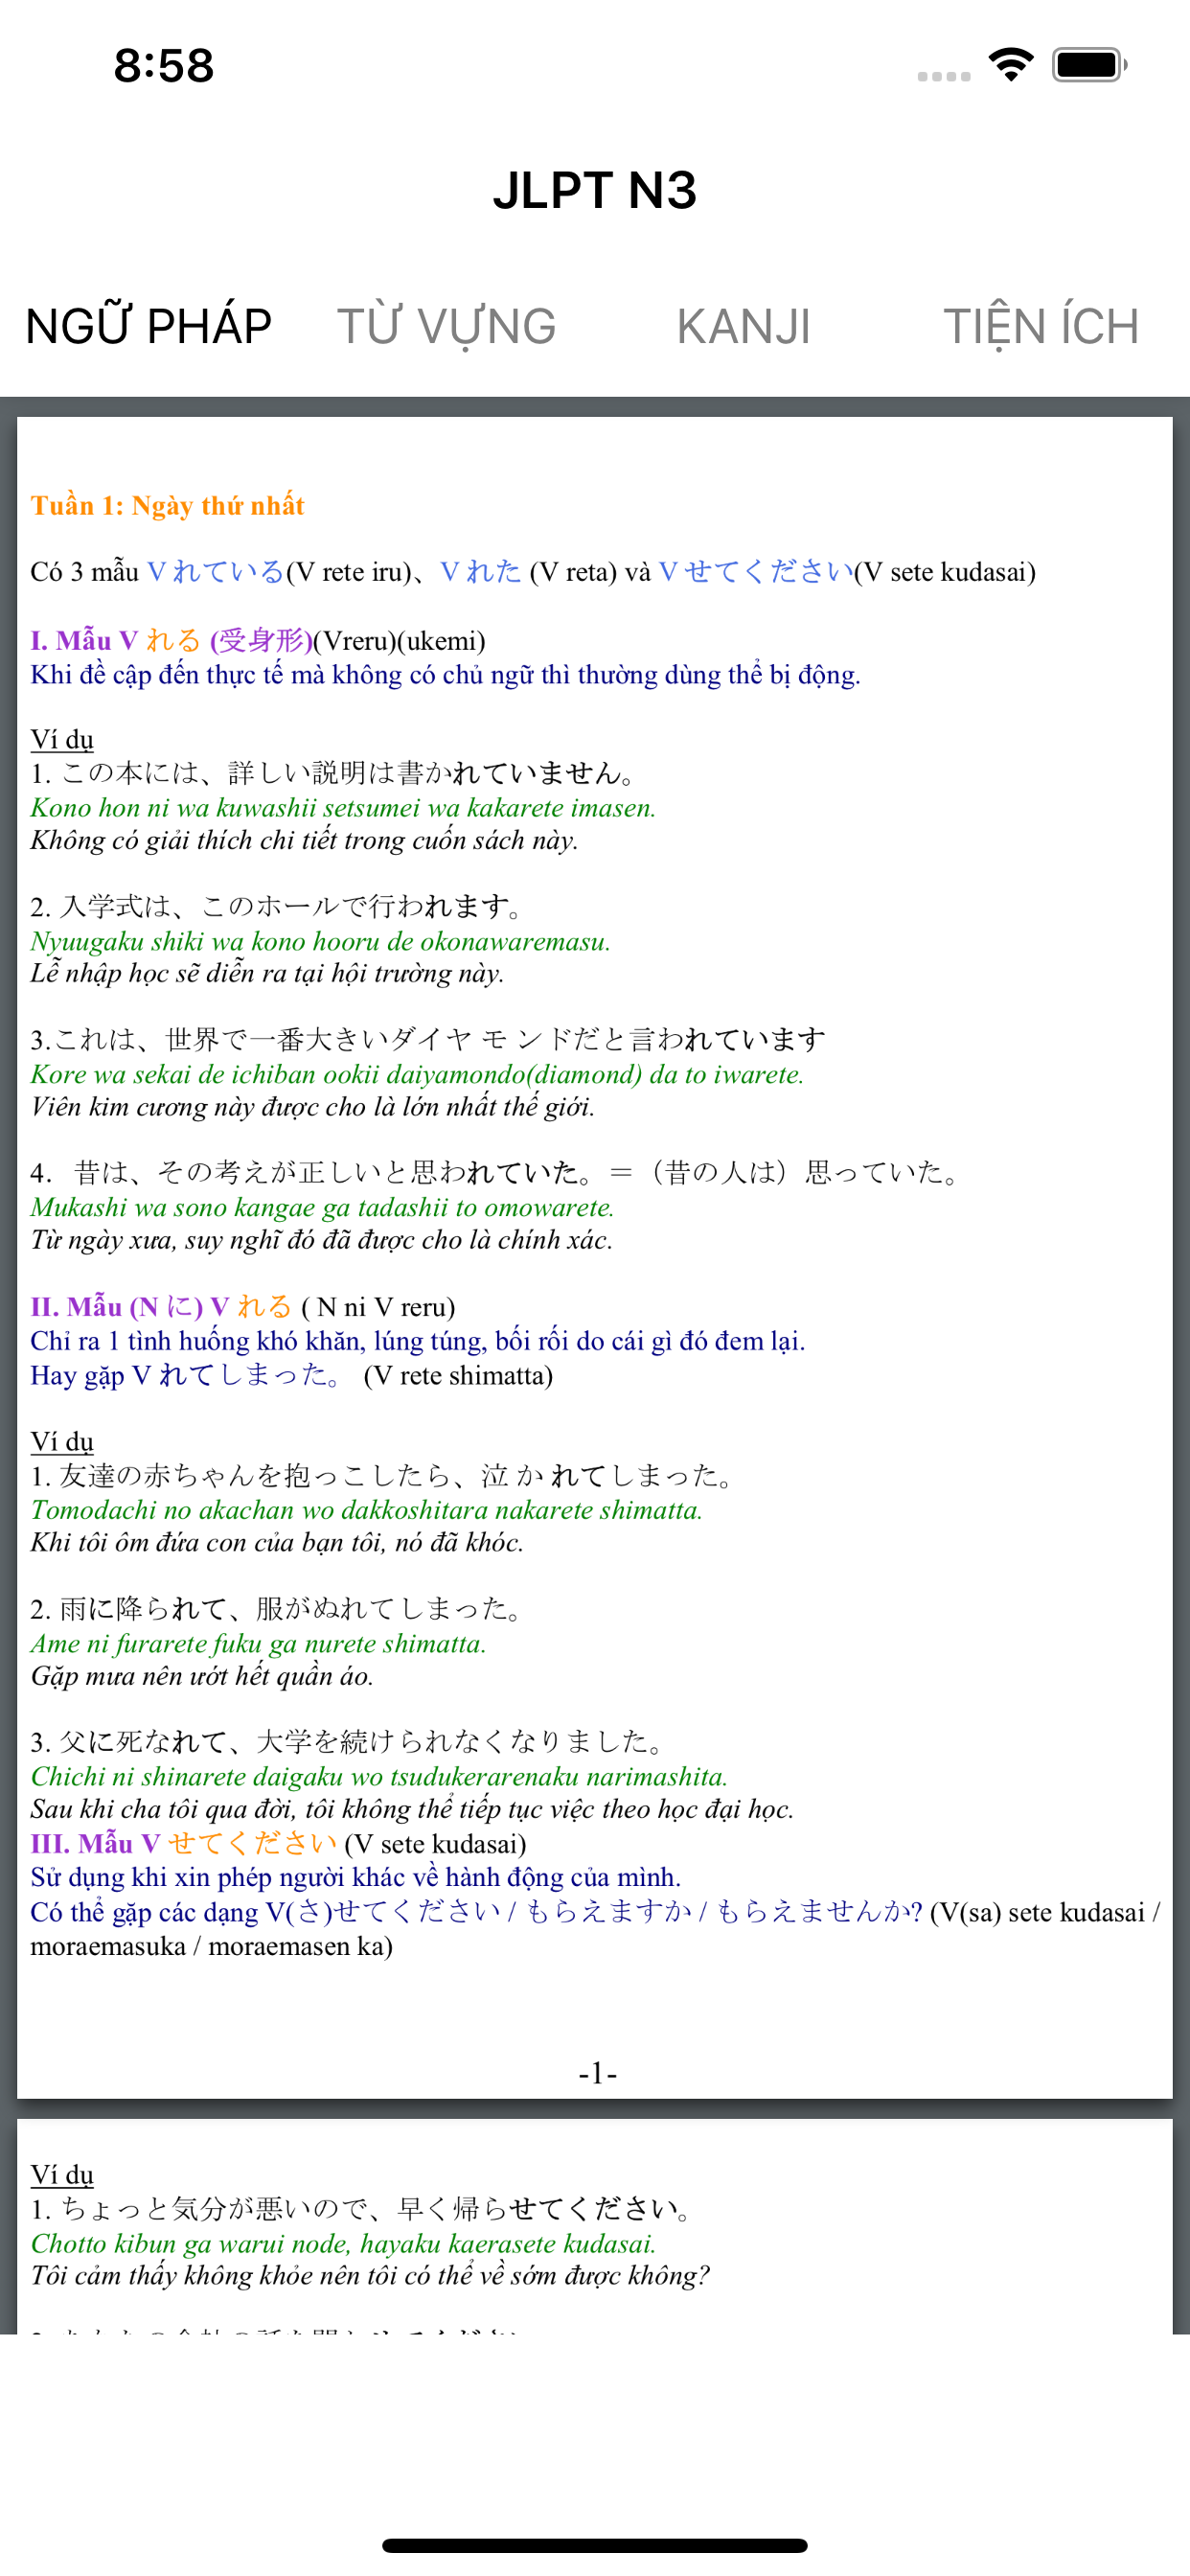Tap the blue pattern 'V れている'
The height and width of the screenshot is (2576, 1190).
215,572
